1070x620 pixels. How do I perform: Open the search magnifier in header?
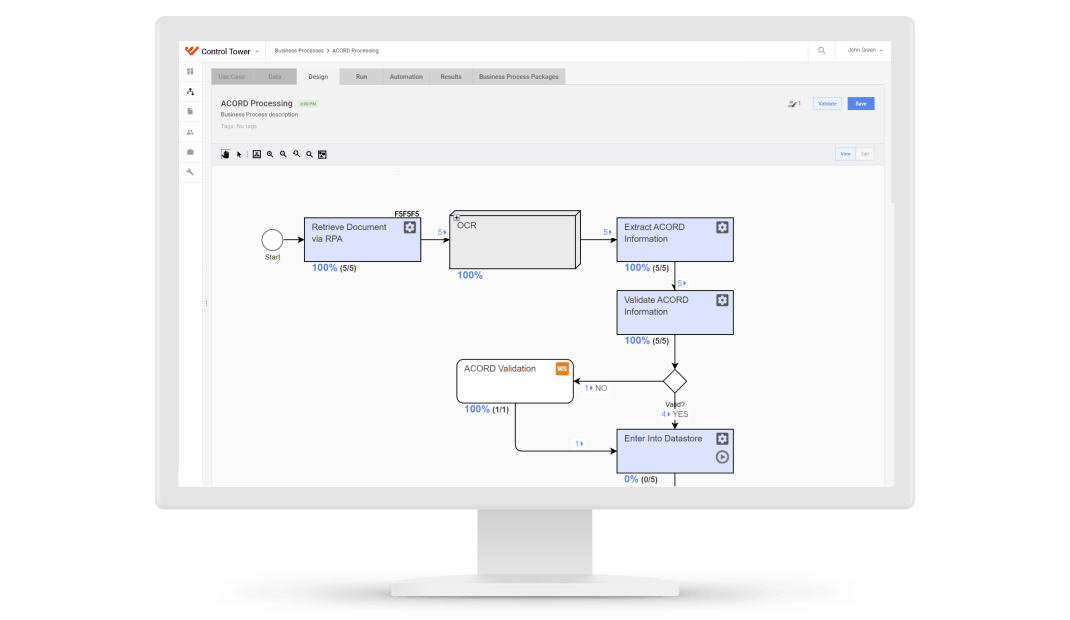point(822,50)
